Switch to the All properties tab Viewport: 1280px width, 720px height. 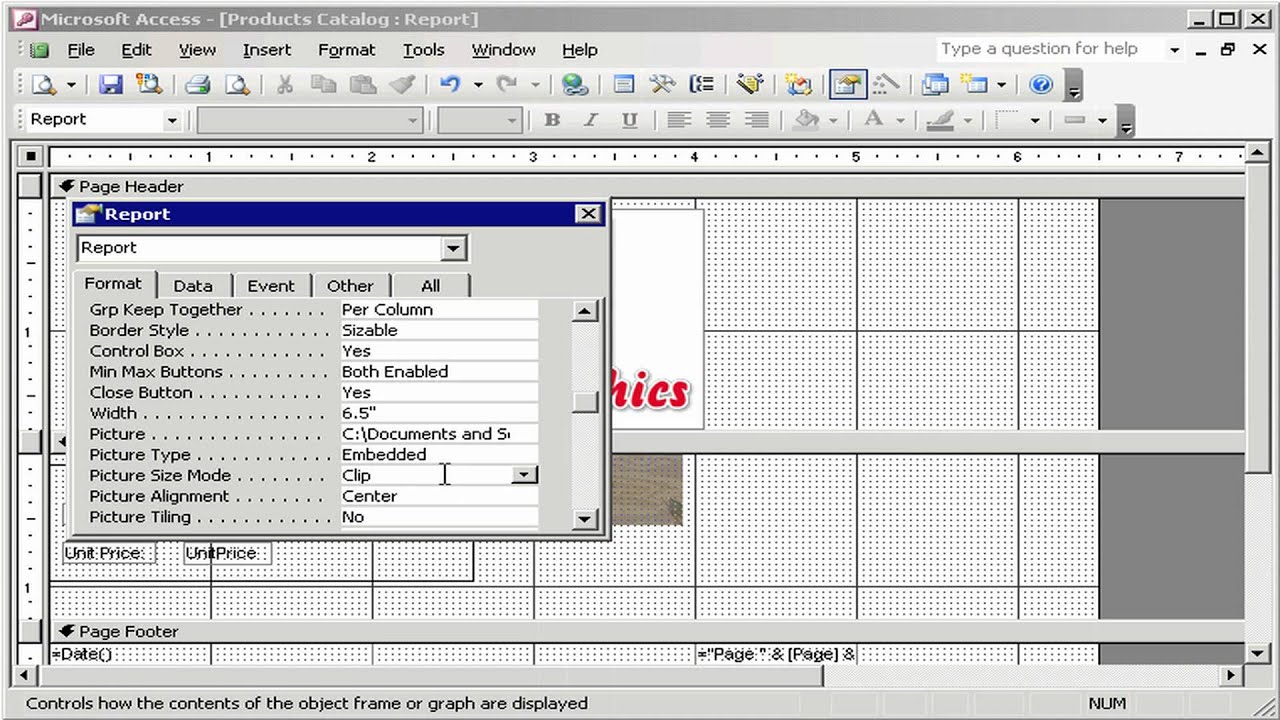[x=430, y=286]
